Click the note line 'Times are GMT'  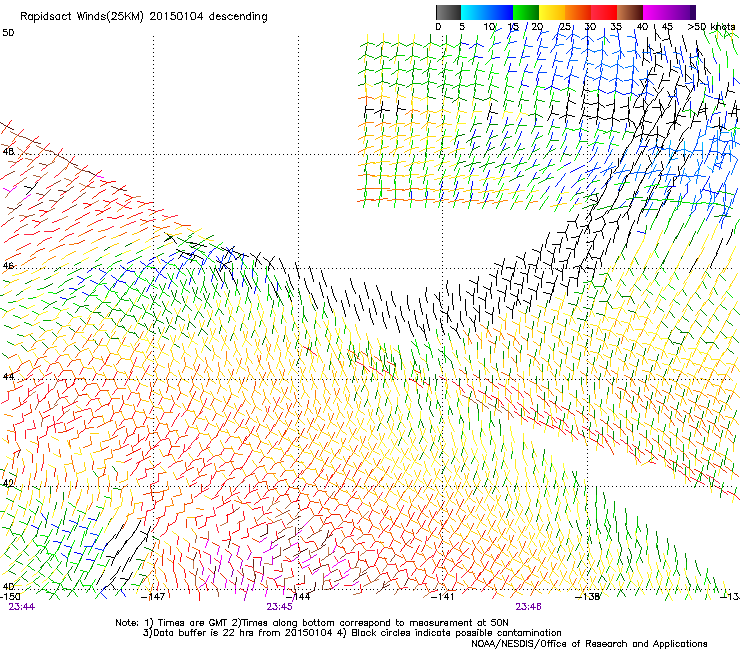(193, 623)
